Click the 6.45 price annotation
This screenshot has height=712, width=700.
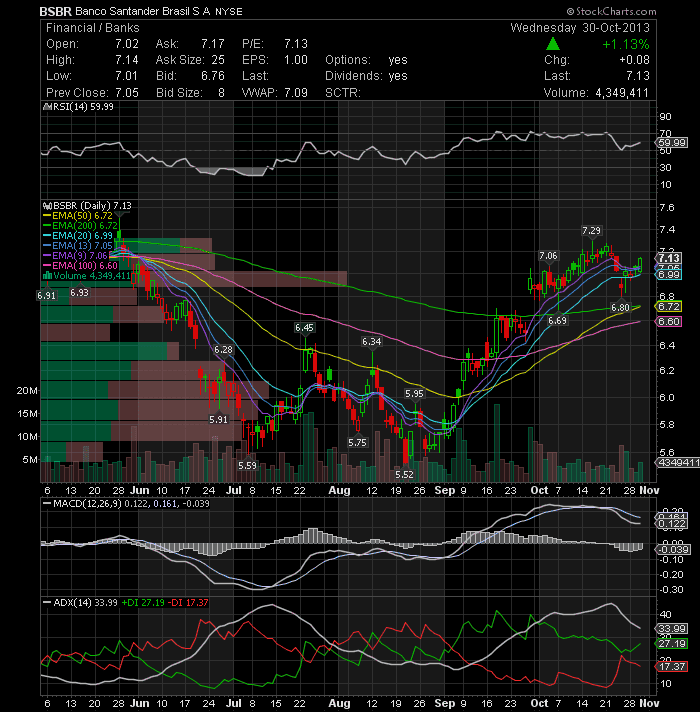[x=304, y=328]
